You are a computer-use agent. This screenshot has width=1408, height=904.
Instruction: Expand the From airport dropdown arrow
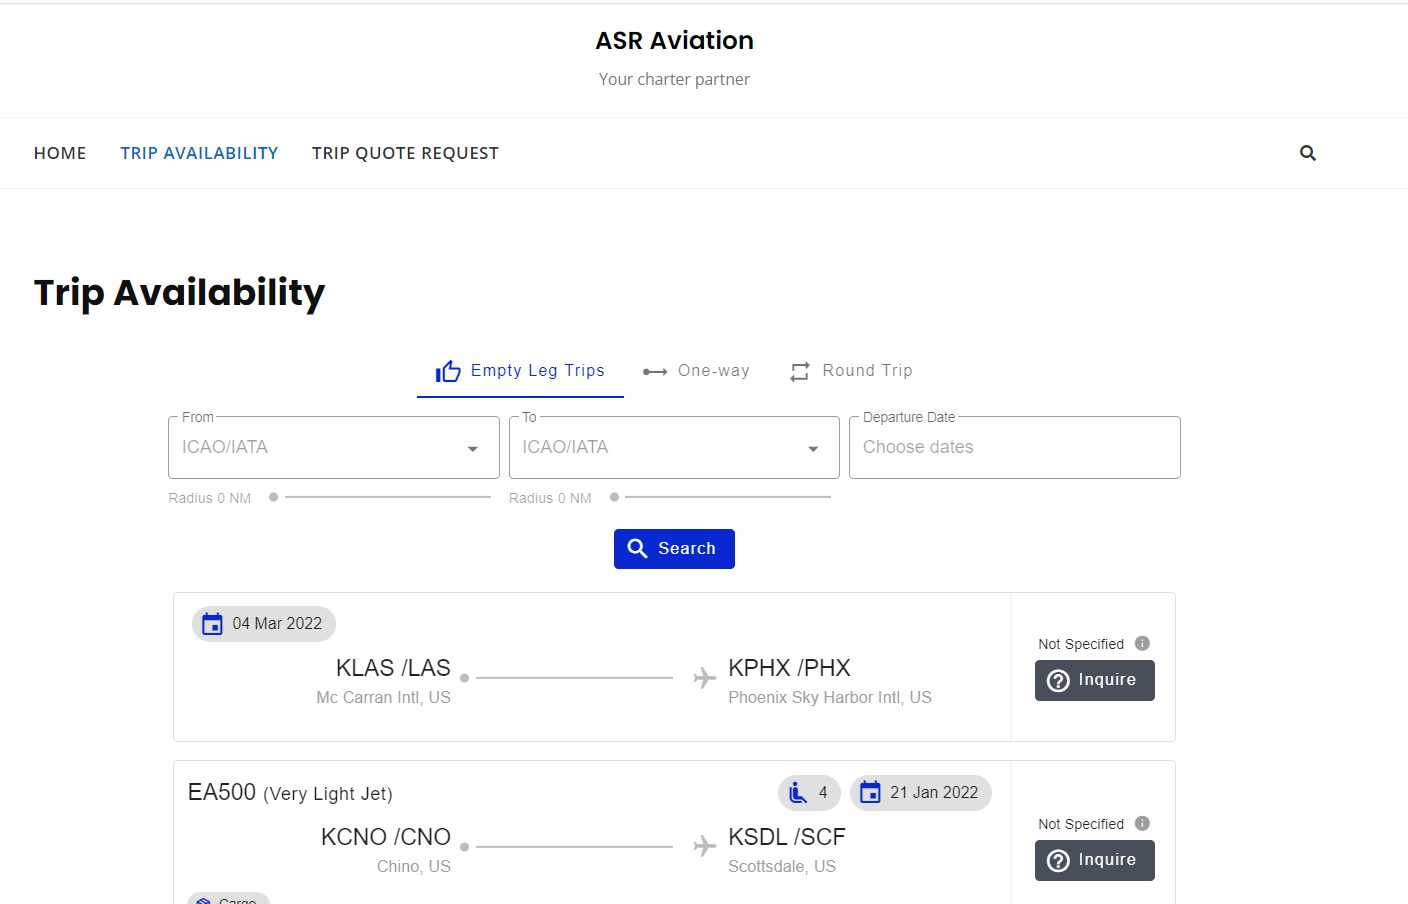click(473, 449)
